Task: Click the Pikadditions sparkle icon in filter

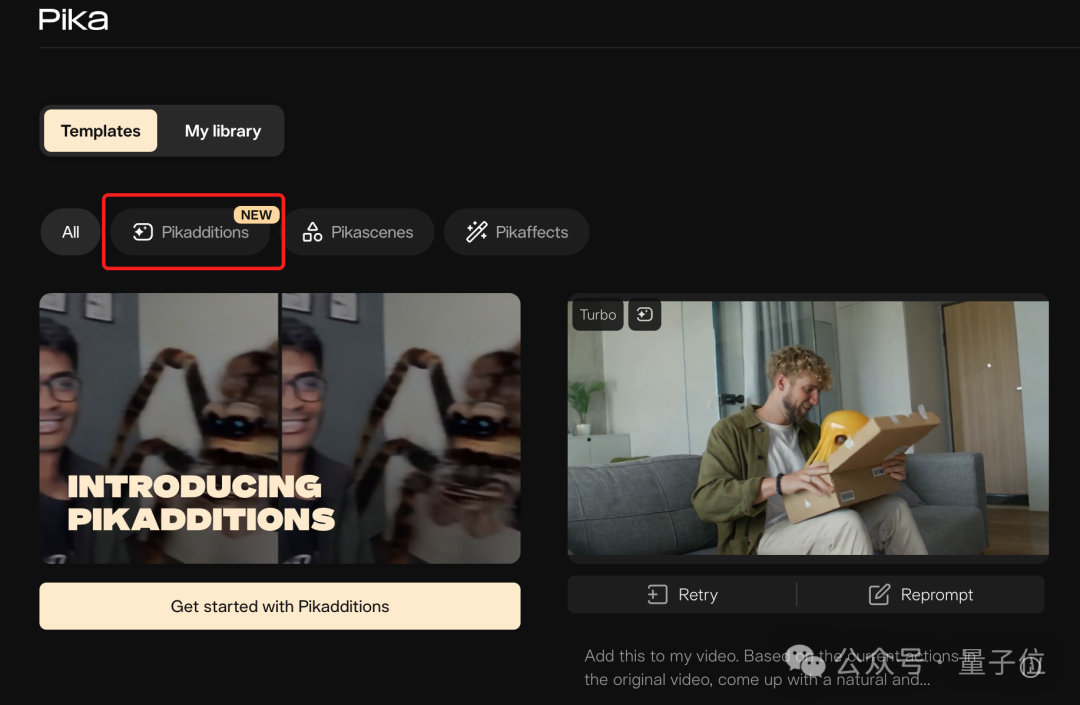Action: [143, 232]
